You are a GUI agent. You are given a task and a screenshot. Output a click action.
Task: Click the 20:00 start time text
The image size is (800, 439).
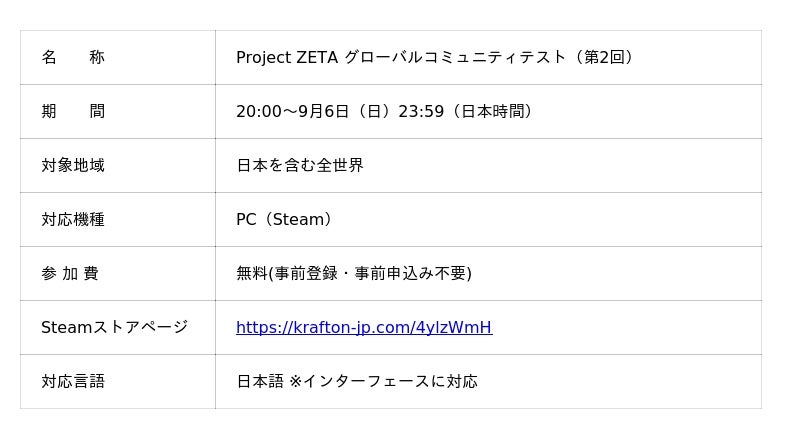(259, 111)
